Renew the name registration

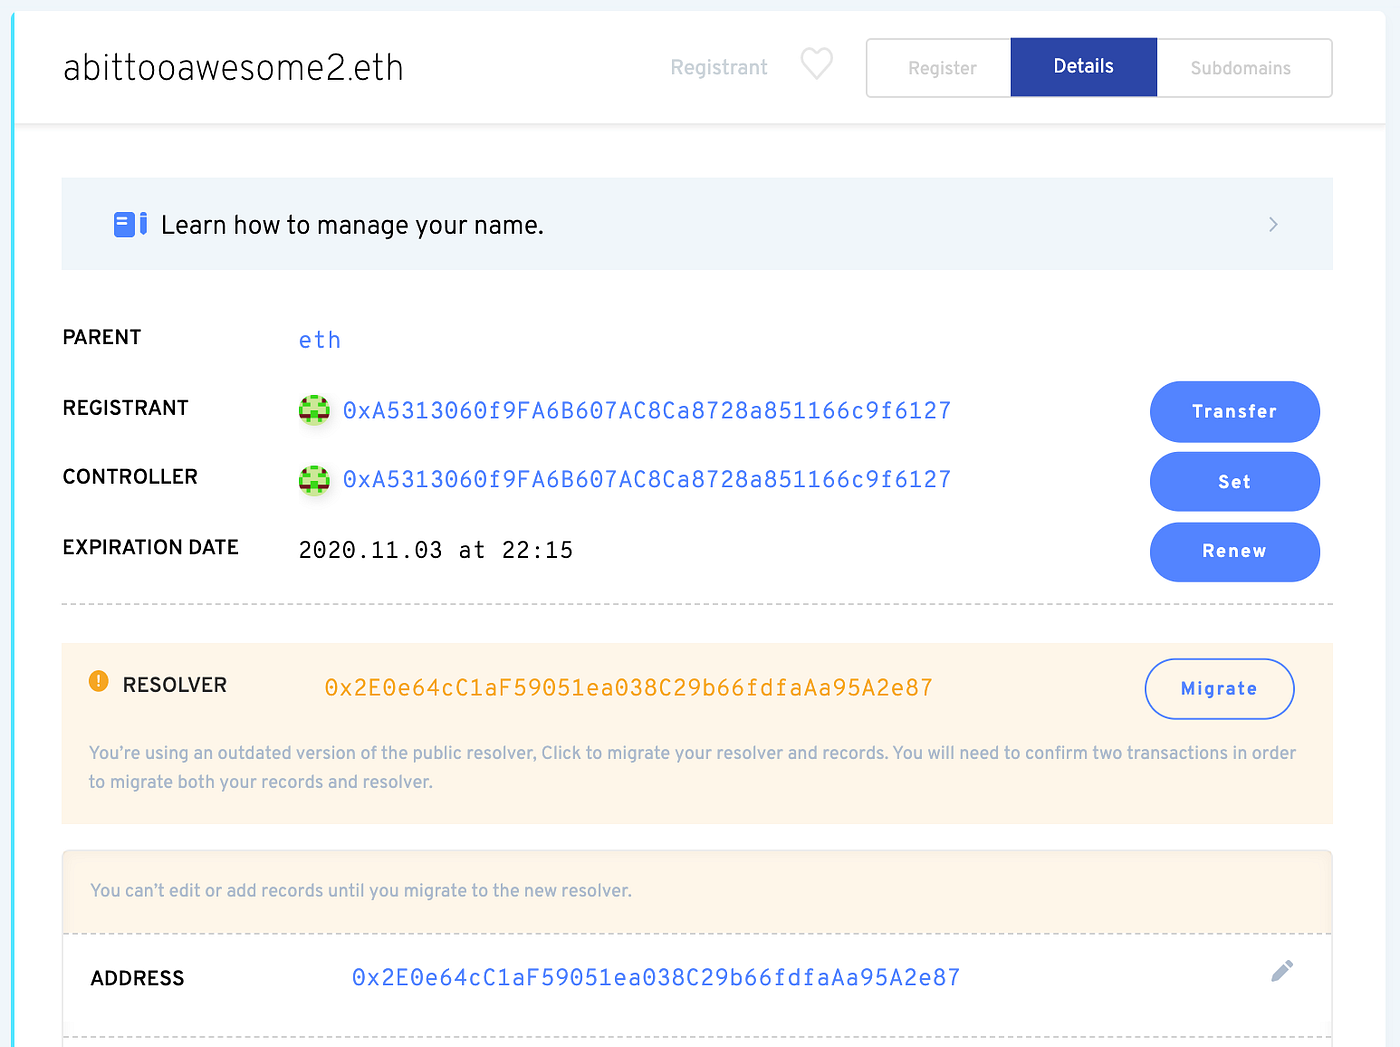[1235, 552]
